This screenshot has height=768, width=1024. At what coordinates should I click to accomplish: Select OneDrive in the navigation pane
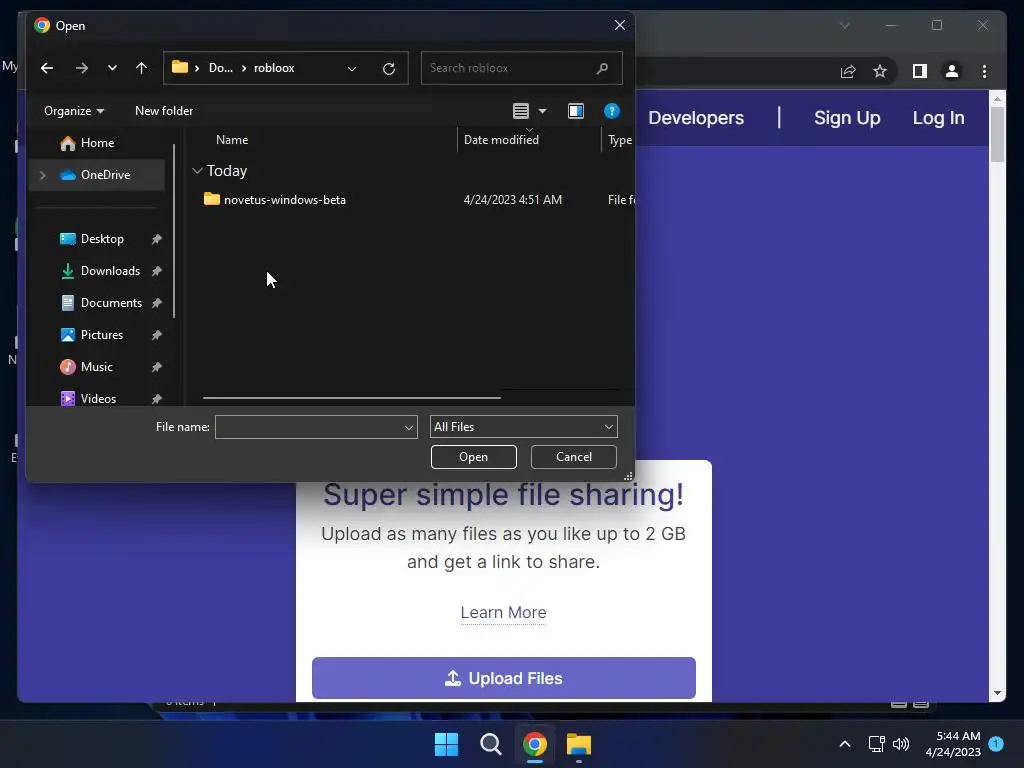point(97,175)
